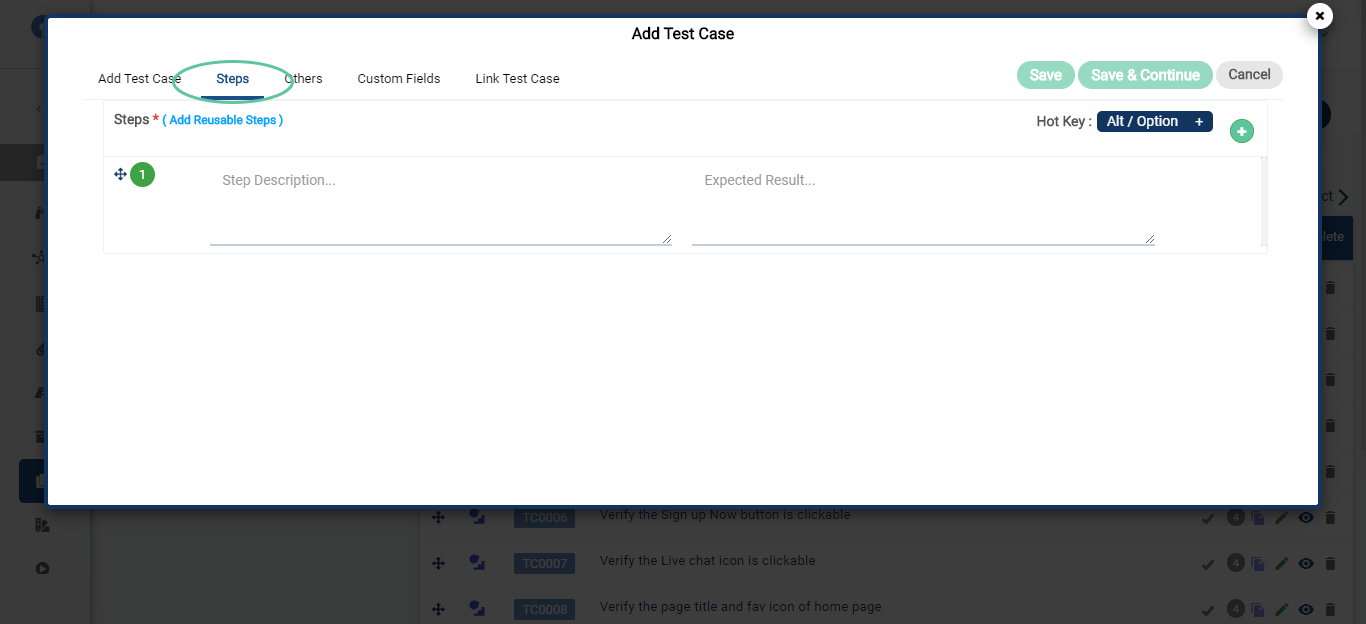
Task: Click the test type icon for TC0008
Action: tap(477, 608)
